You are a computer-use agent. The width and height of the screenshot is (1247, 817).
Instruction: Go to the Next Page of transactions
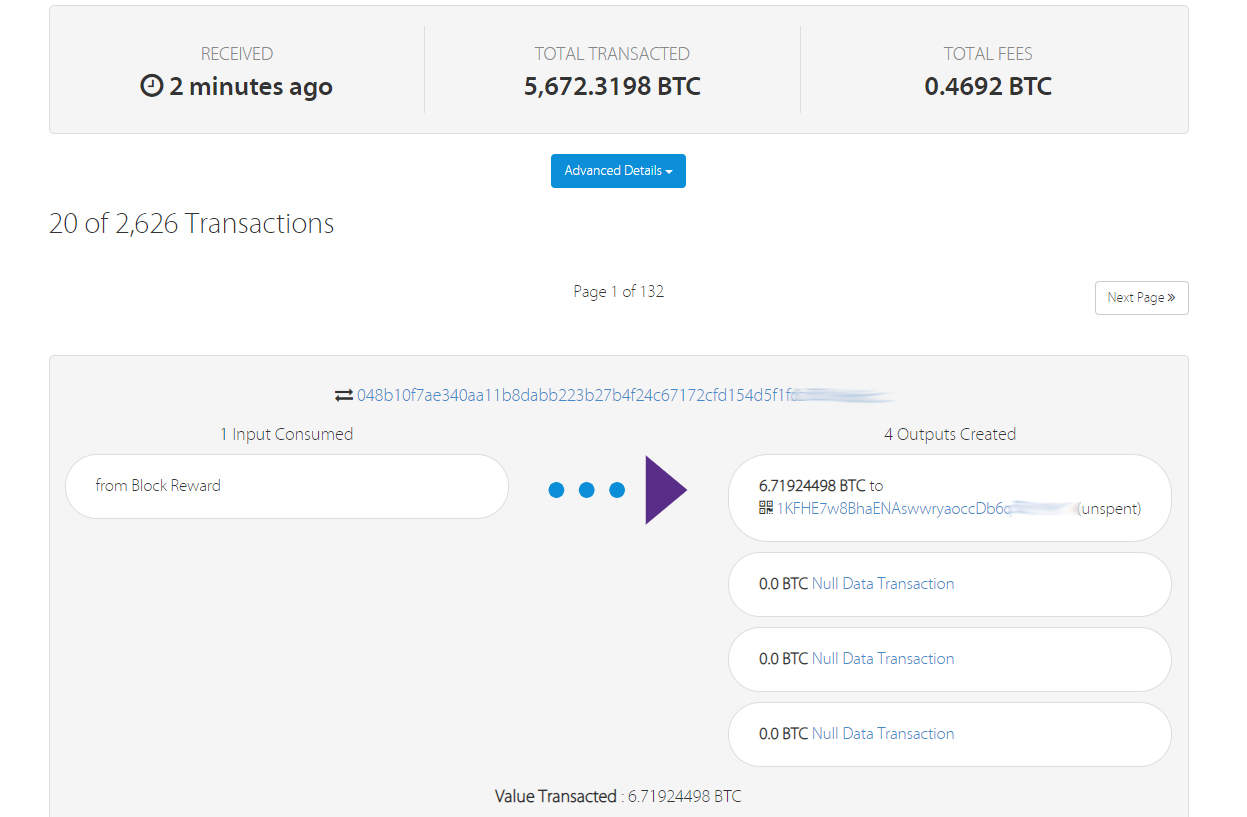1141,297
